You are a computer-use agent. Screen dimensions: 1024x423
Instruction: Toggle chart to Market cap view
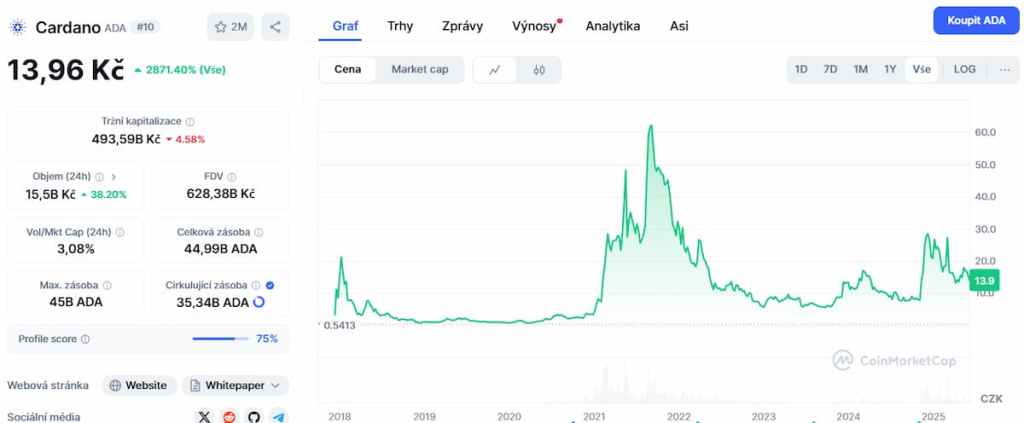419,70
